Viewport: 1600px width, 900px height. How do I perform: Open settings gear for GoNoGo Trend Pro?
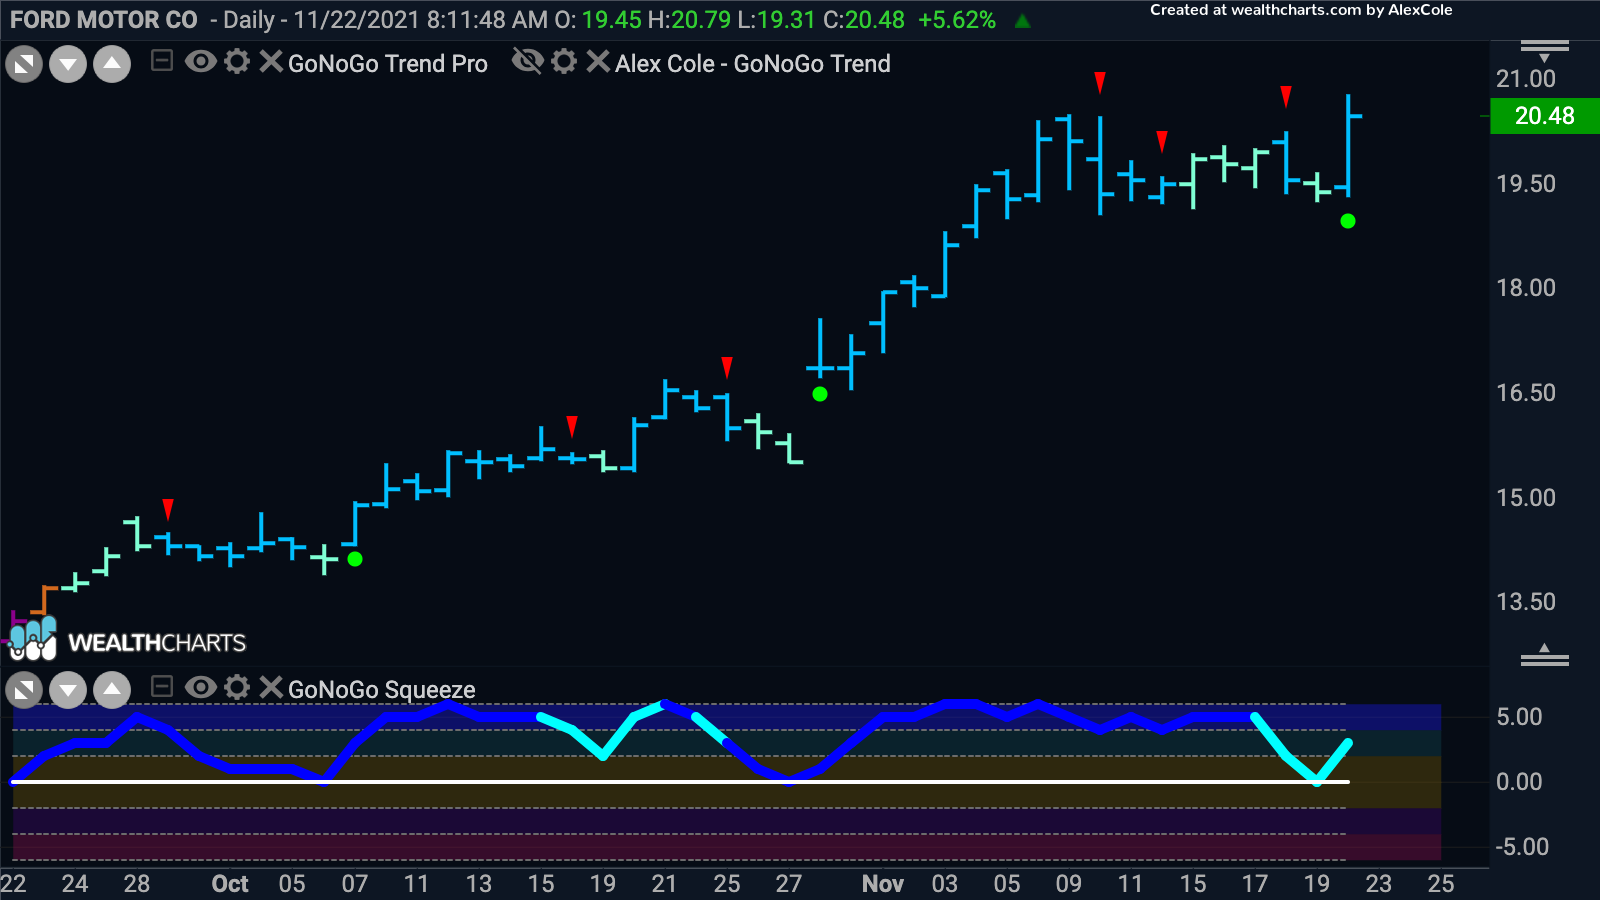237,62
